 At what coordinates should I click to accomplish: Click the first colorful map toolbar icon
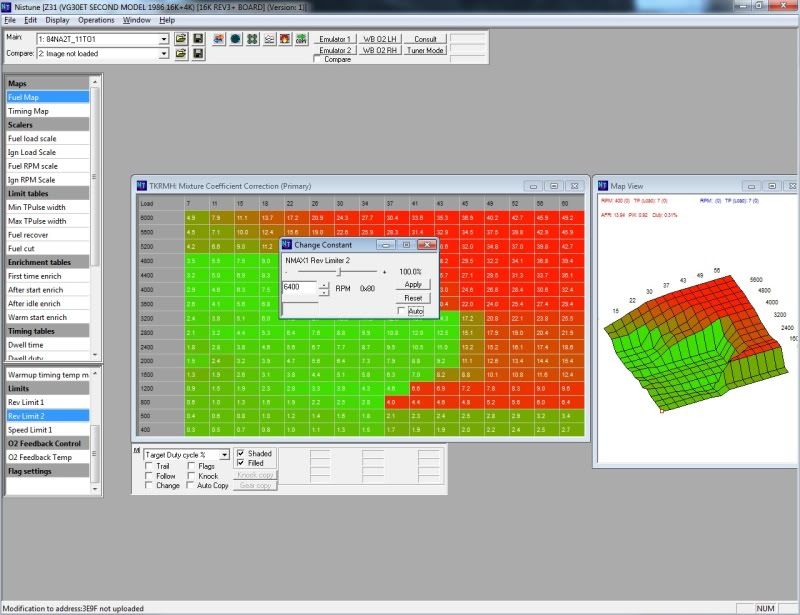pyautogui.click(x=218, y=39)
